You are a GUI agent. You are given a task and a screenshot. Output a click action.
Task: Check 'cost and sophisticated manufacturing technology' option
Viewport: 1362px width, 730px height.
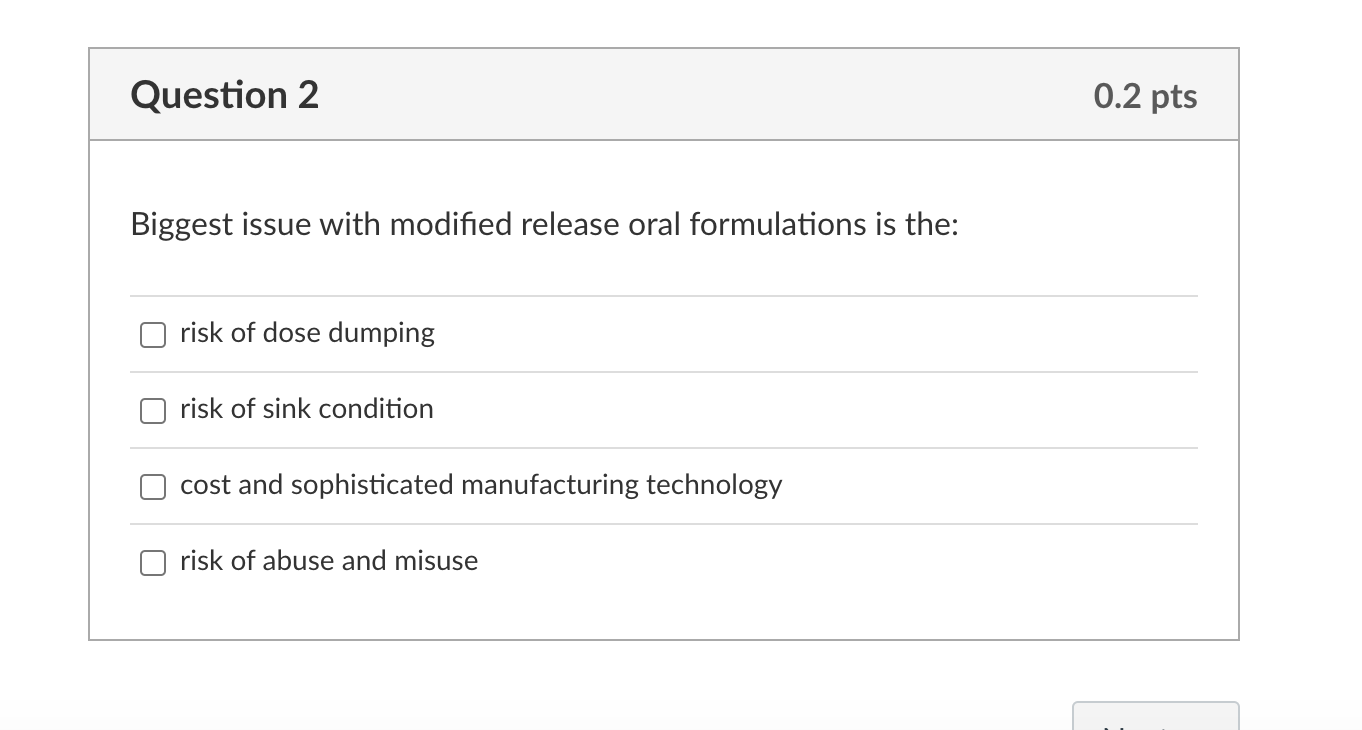click(x=152, y=487)
